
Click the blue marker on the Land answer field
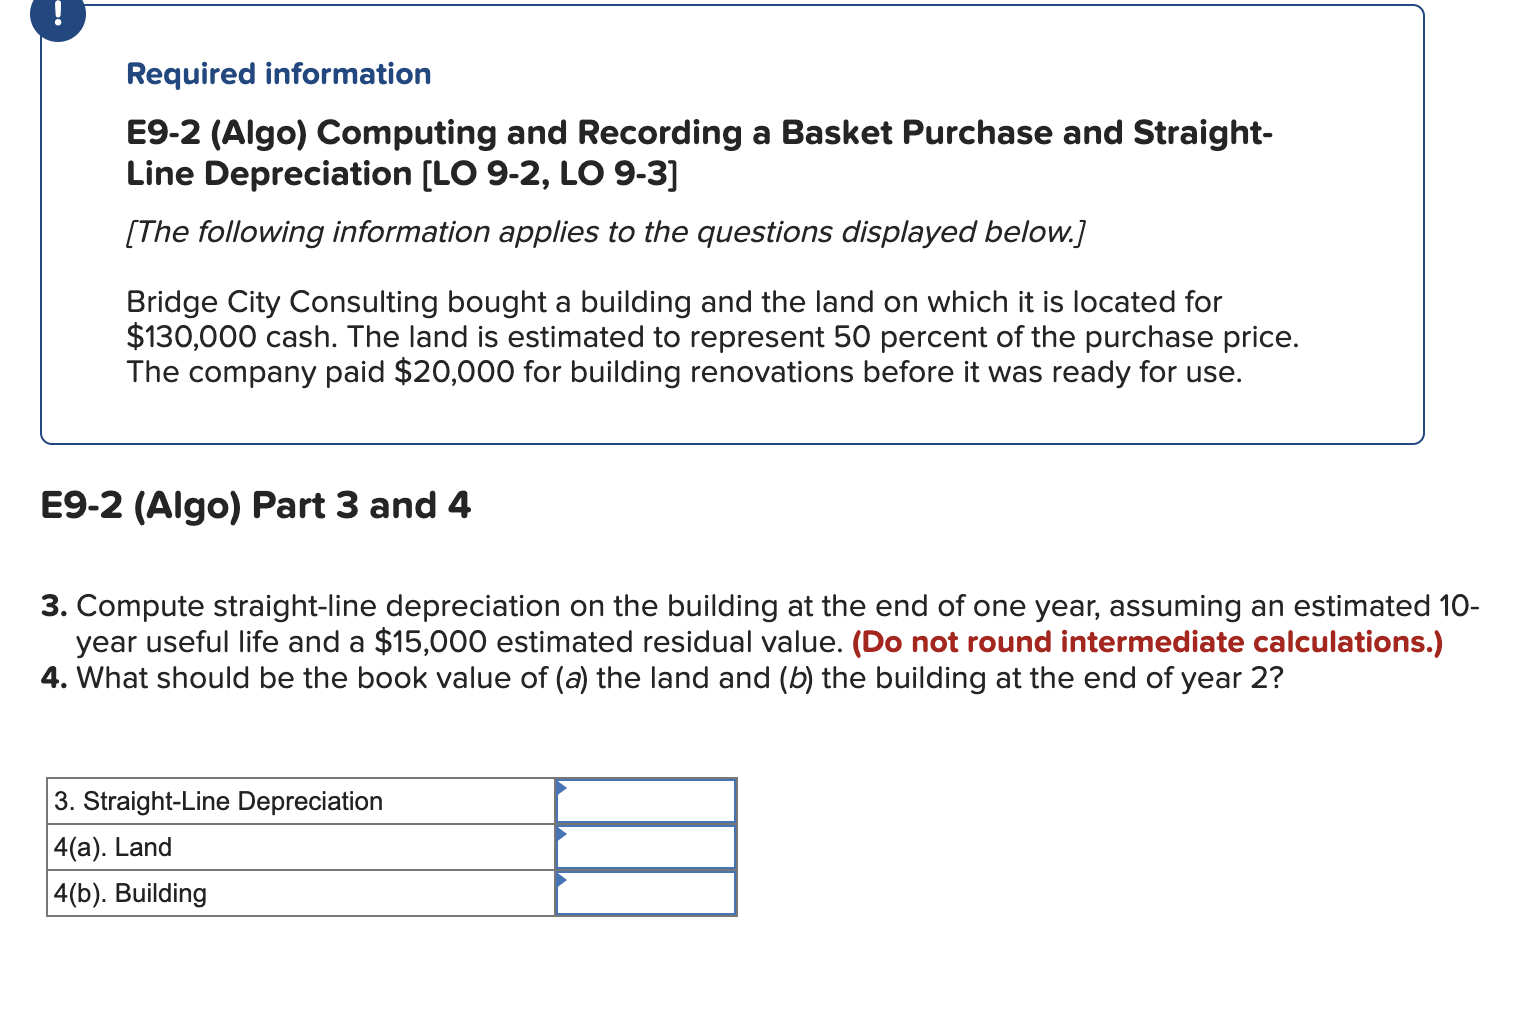[563, 835]
